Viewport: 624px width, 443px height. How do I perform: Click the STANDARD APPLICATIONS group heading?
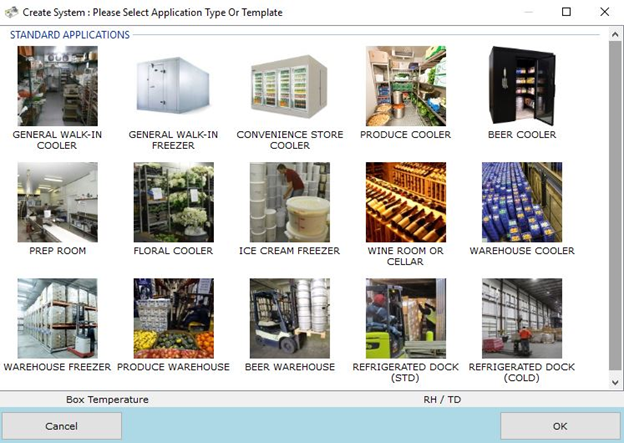[x=70, y=35]
